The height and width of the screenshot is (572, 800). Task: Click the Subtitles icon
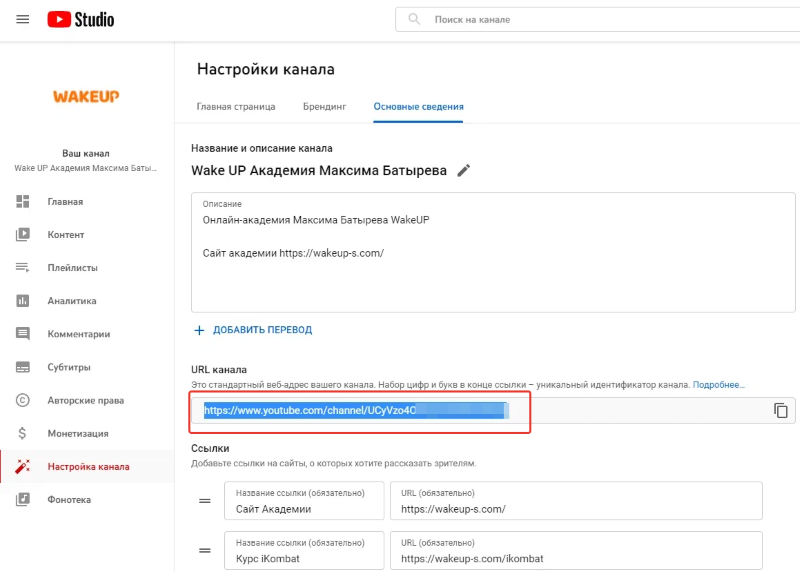22,367
